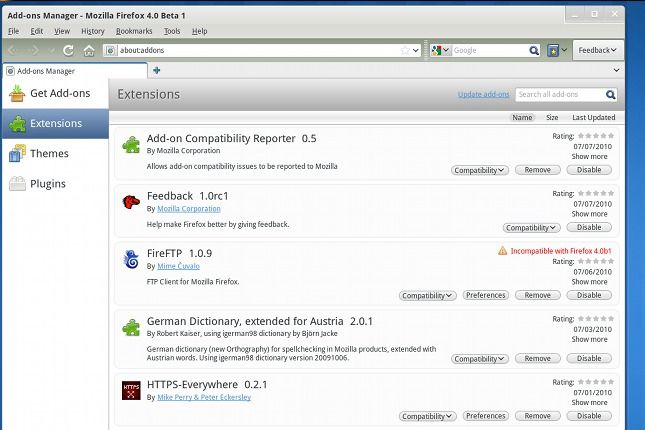Click the incompatibility warning triangle on FireFTP
This screenshot has width=645, height=430.
[x=502, y=251]
